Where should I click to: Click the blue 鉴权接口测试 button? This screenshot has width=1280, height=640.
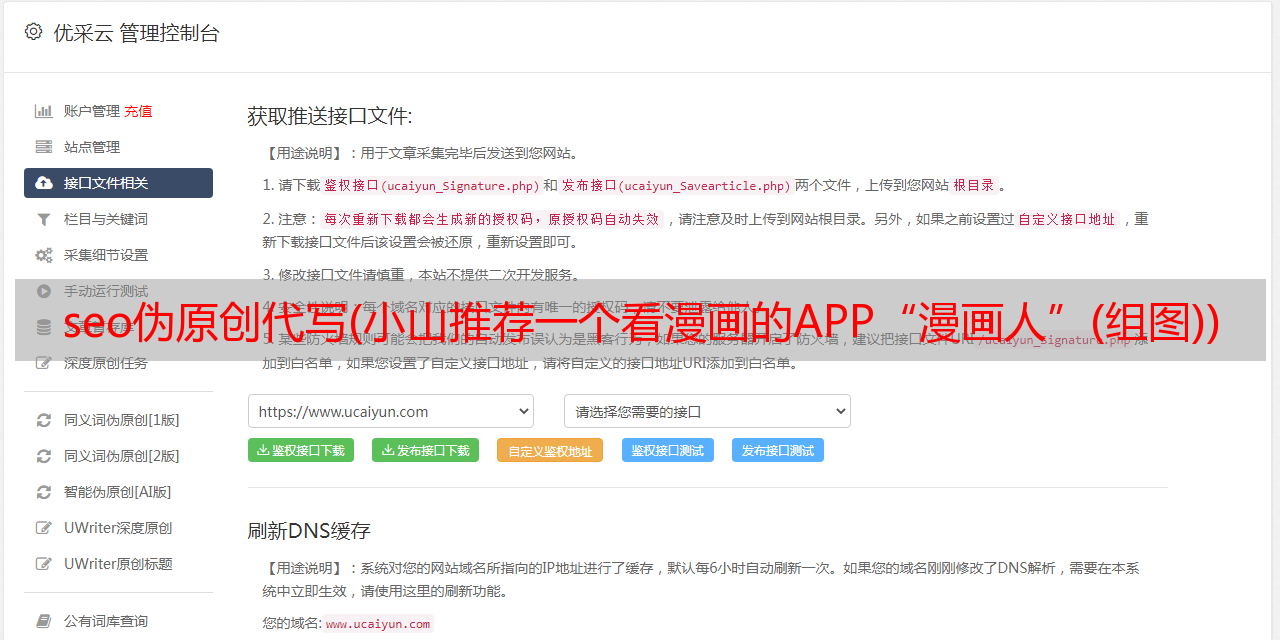click(x=668, y=450)
